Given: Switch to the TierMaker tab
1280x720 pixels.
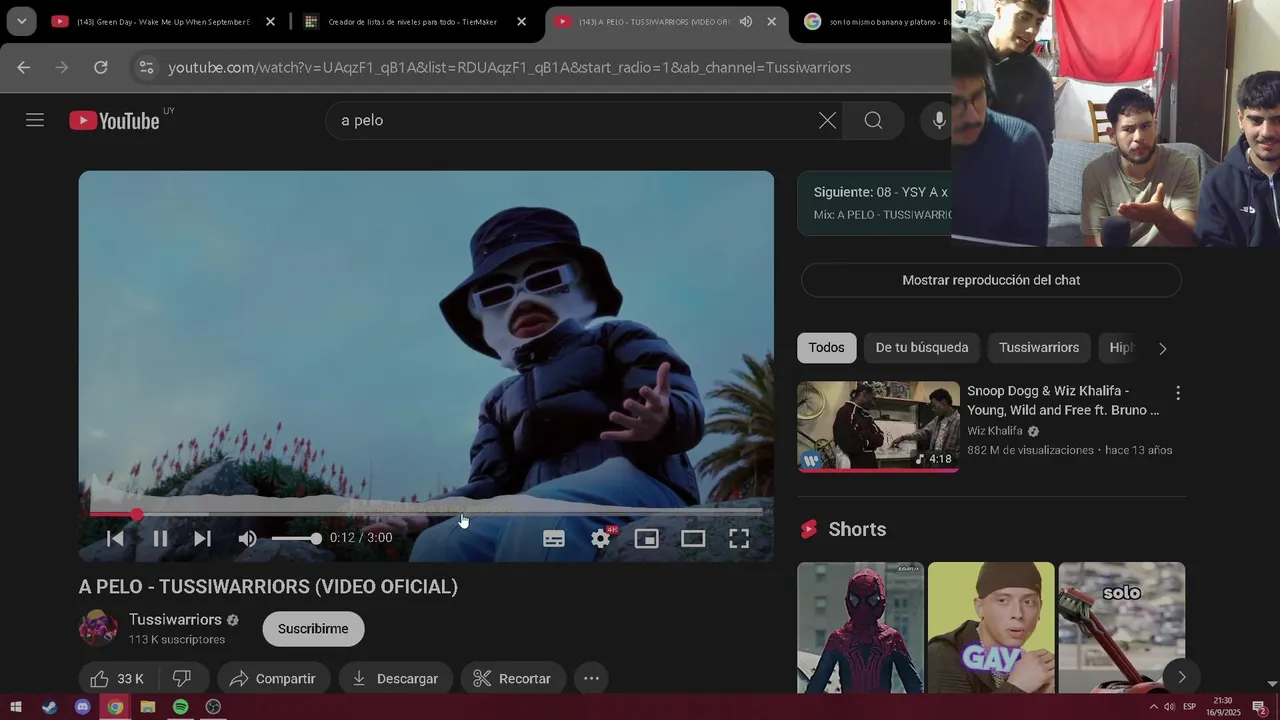Looking at the screenshot, I should [x=412, y=21].
